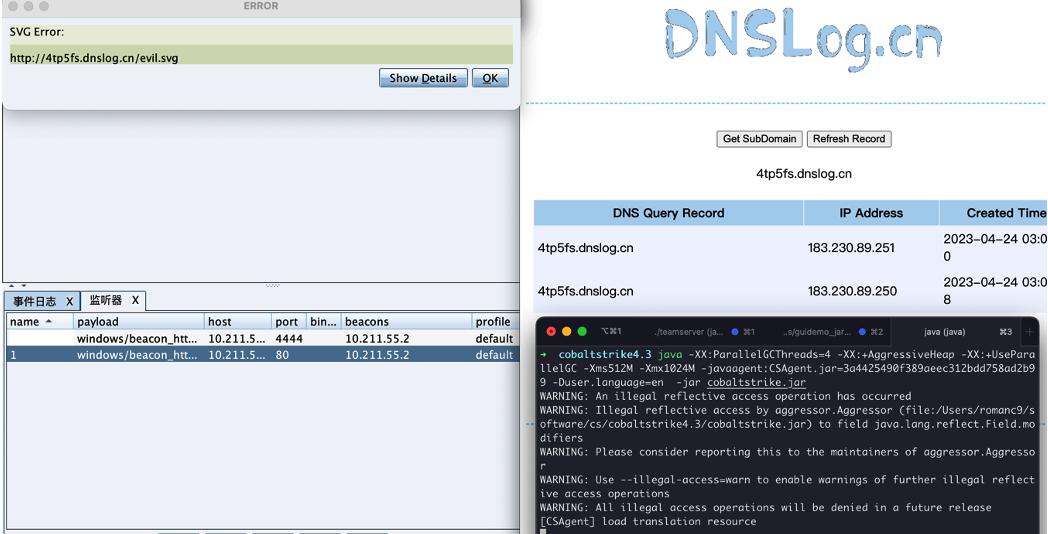The image size is (1048, 534).
Task: Click the evil.svg URL text in the error dialog
Action: (94, 58)
